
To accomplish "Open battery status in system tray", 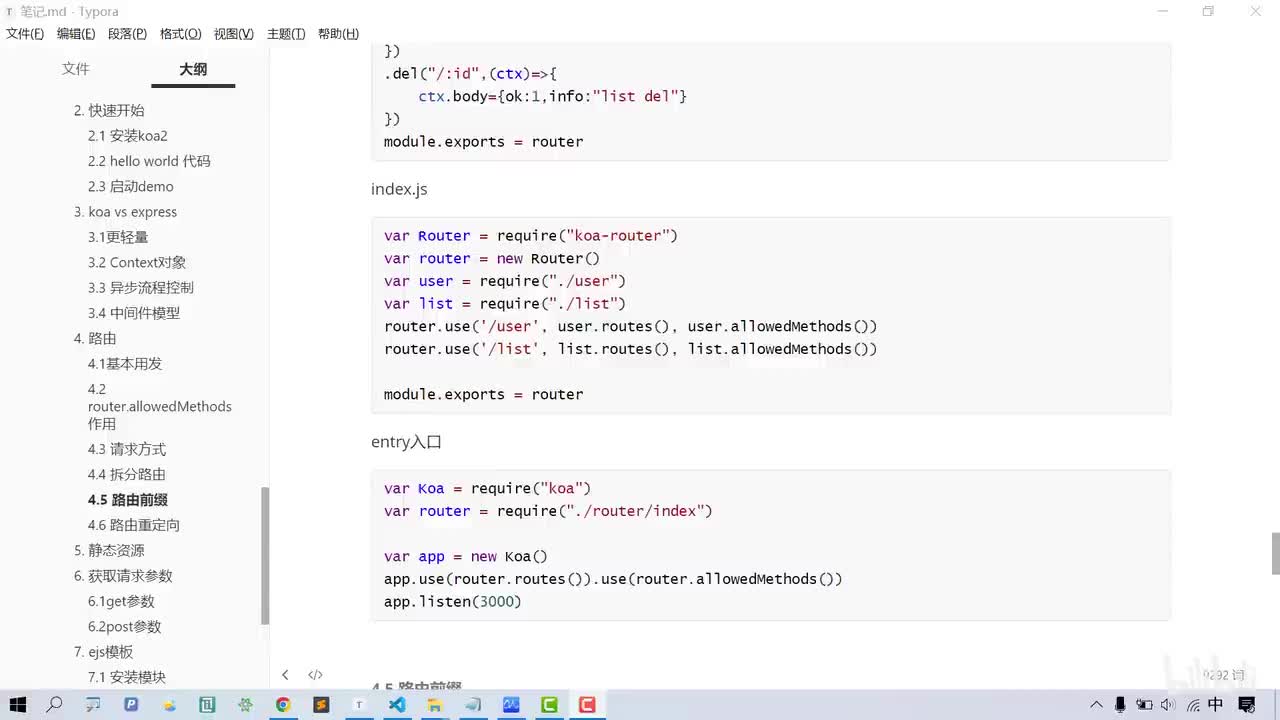I will tap(1144, 705).
